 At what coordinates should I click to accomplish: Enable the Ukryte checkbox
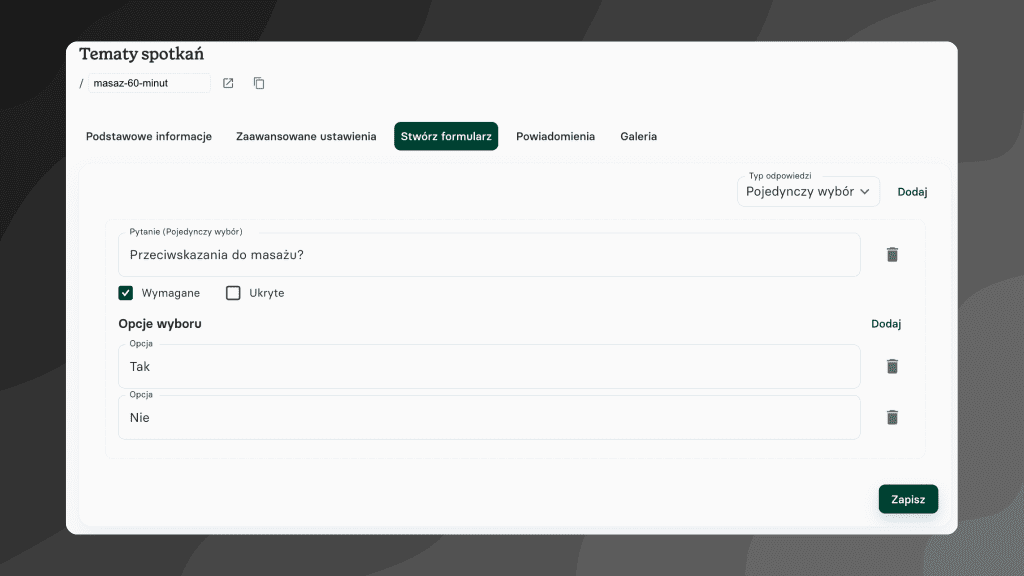coord(233,292)
